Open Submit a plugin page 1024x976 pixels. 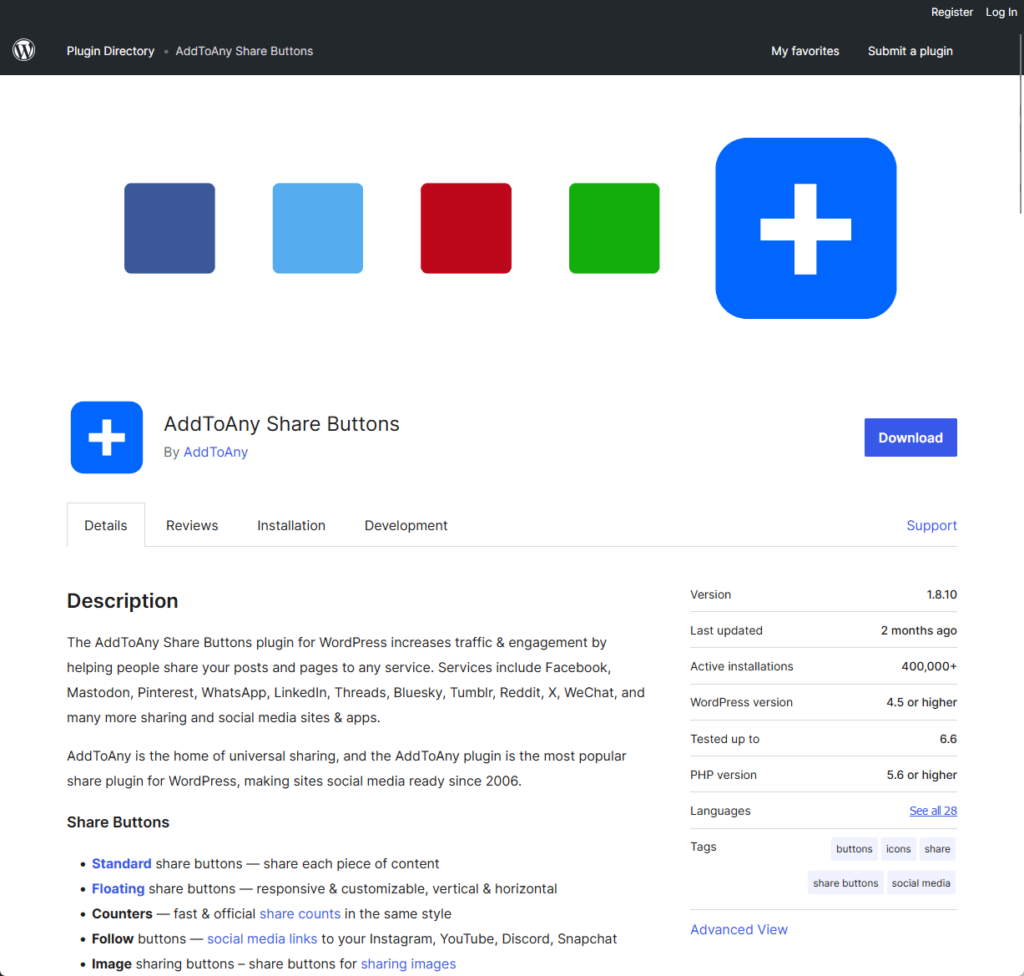click(x=910, y=51)
